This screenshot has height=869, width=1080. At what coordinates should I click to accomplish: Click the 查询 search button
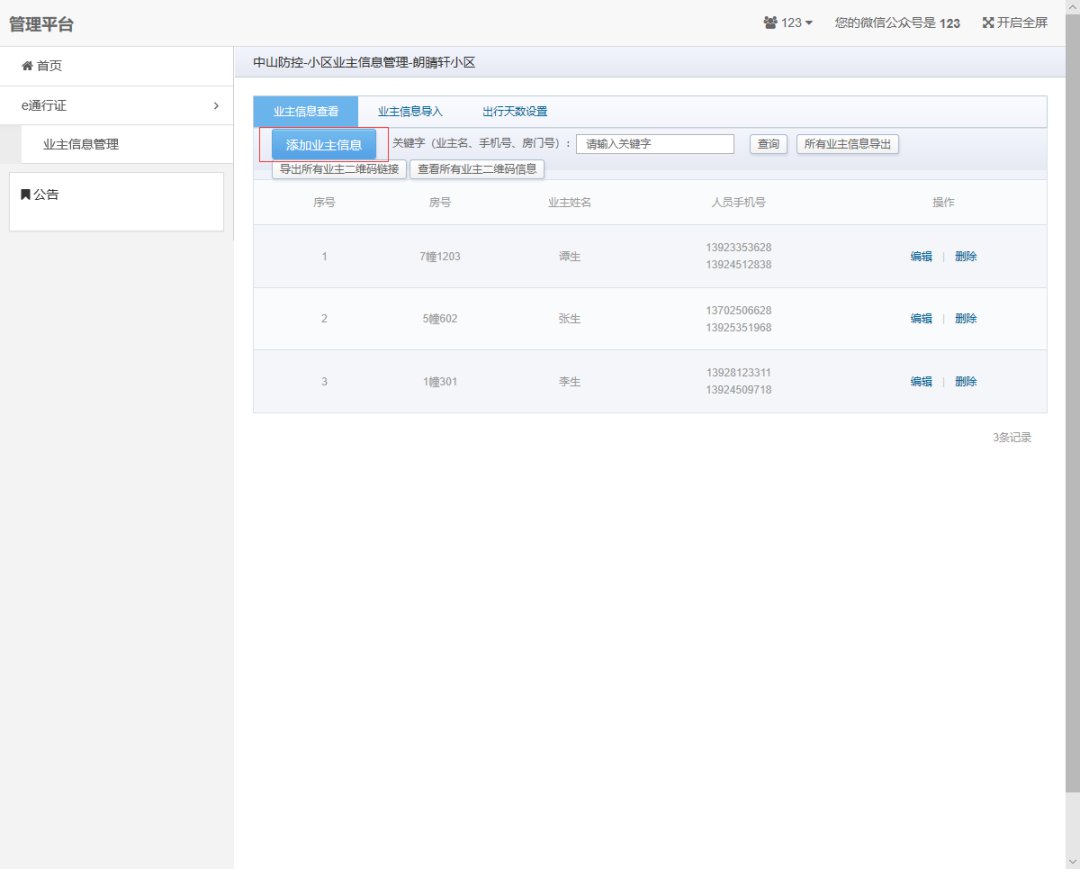[768, 144]
